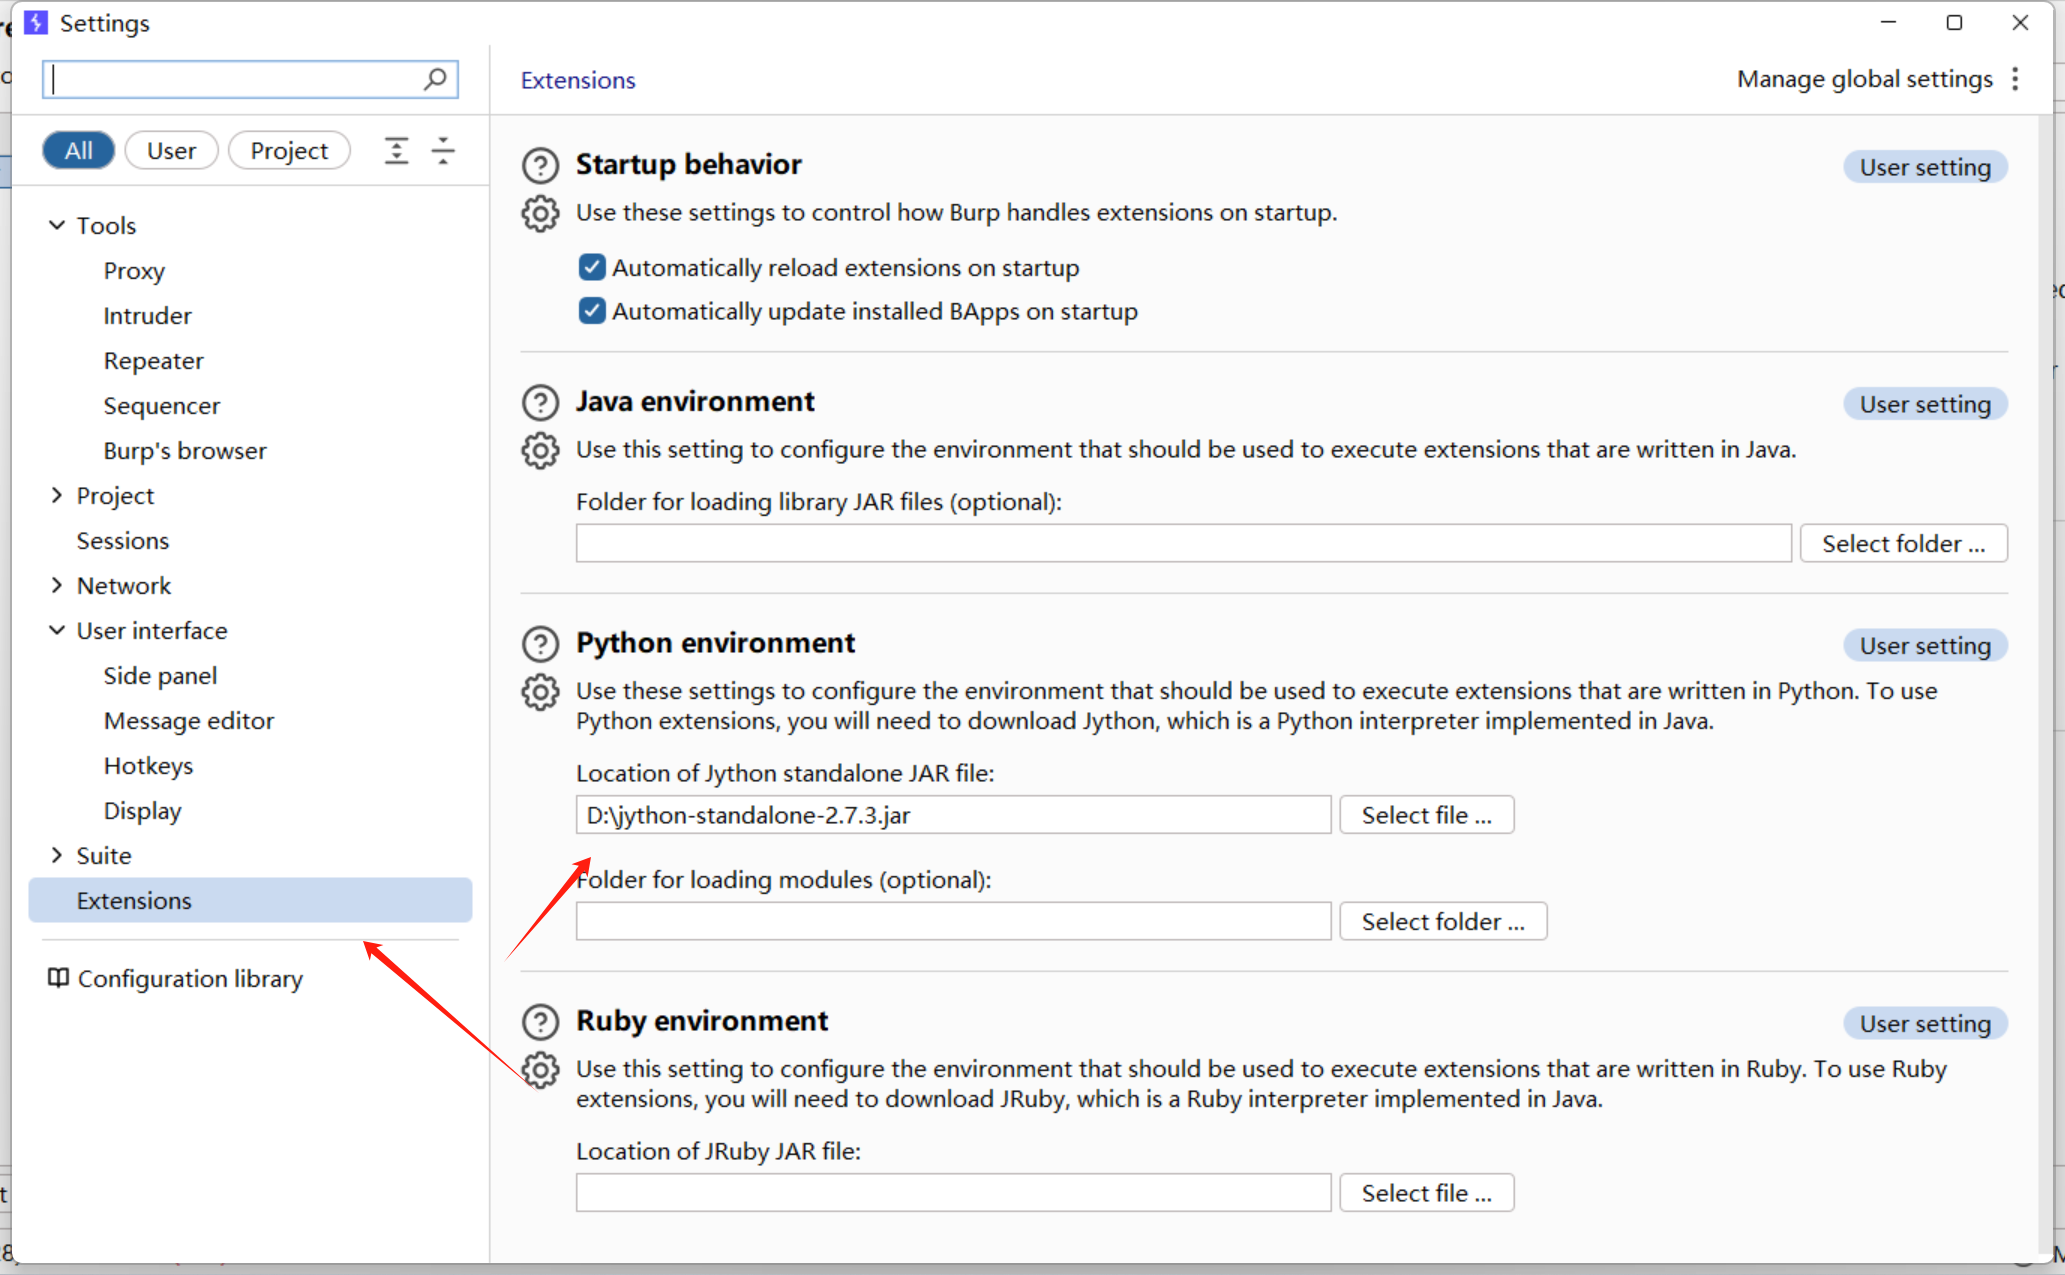Open Configuration library
The width and height of the screenshot is (2065, 1275).
189,978
